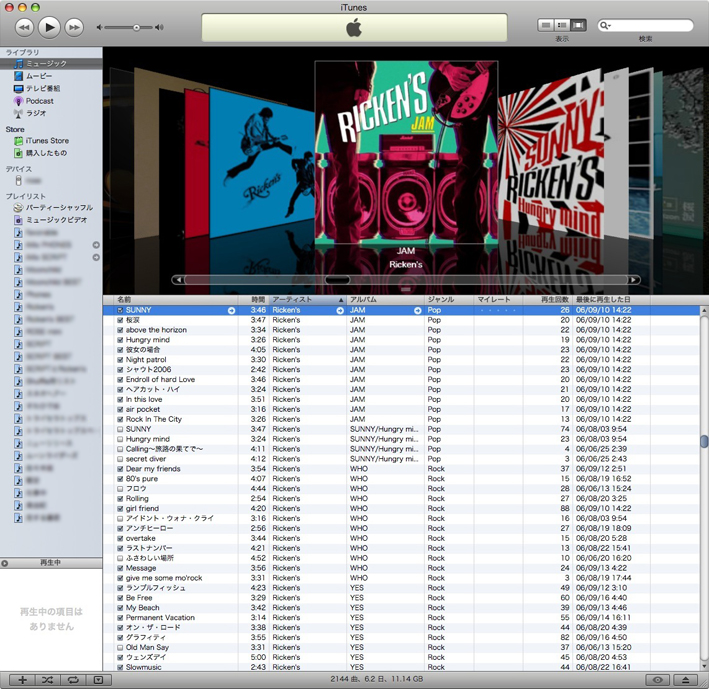Viewport: 709px width, 689px height.
Task: Click the Play button
Action: point(49,28)
